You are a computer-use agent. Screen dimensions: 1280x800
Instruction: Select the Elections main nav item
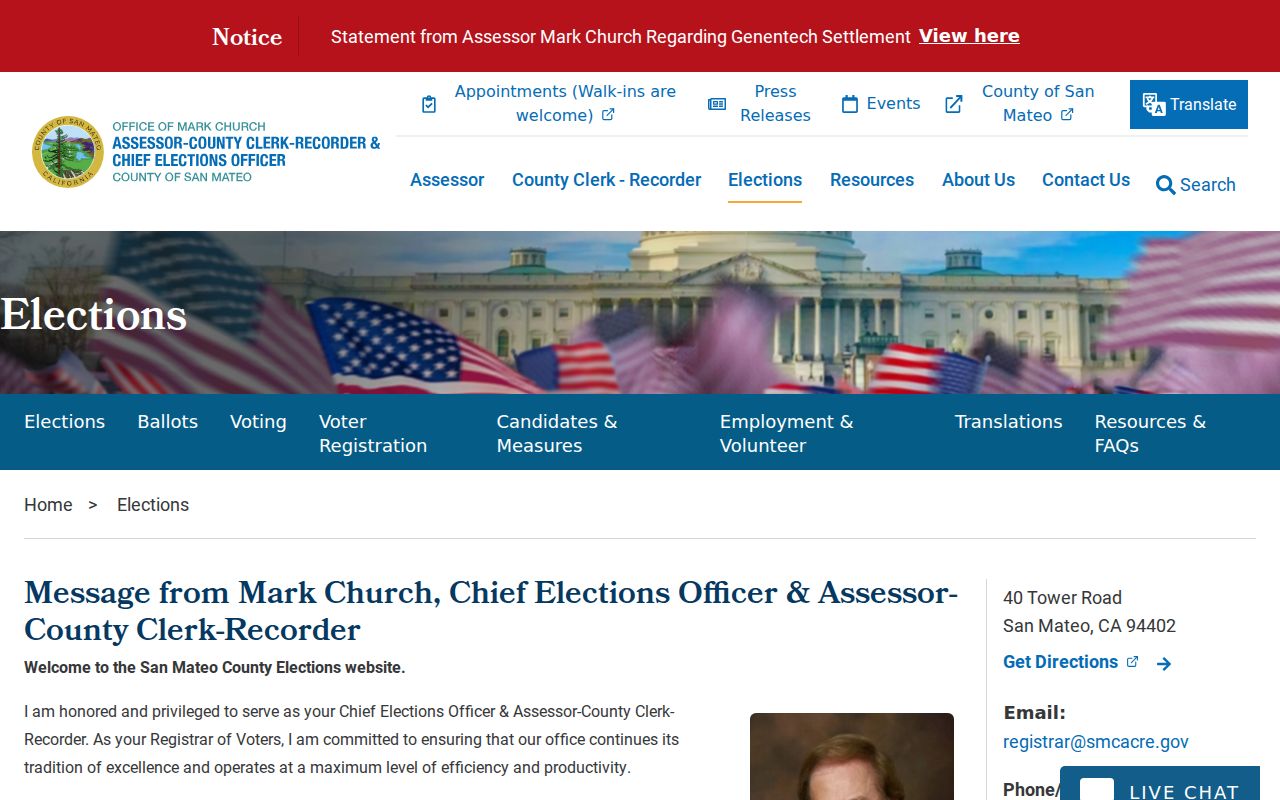point(765,180)
